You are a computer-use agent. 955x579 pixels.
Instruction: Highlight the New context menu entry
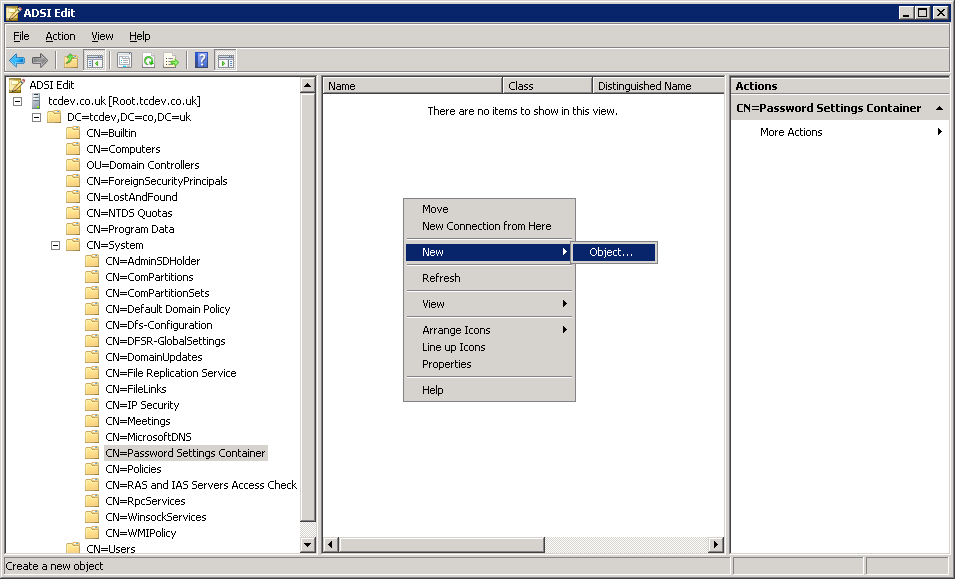(490, 252)
